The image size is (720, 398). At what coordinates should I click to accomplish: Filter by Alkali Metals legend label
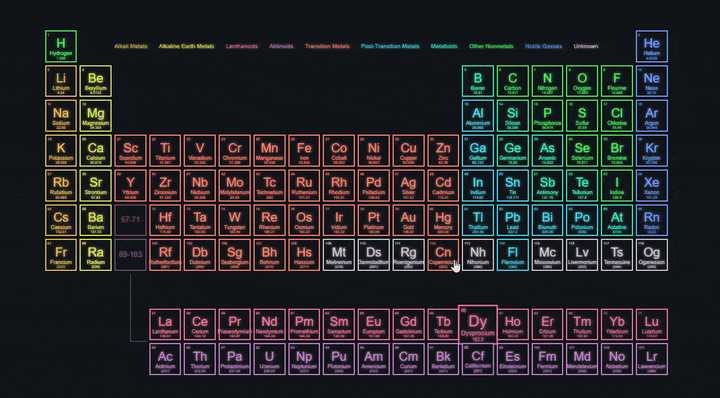(131, 46)
